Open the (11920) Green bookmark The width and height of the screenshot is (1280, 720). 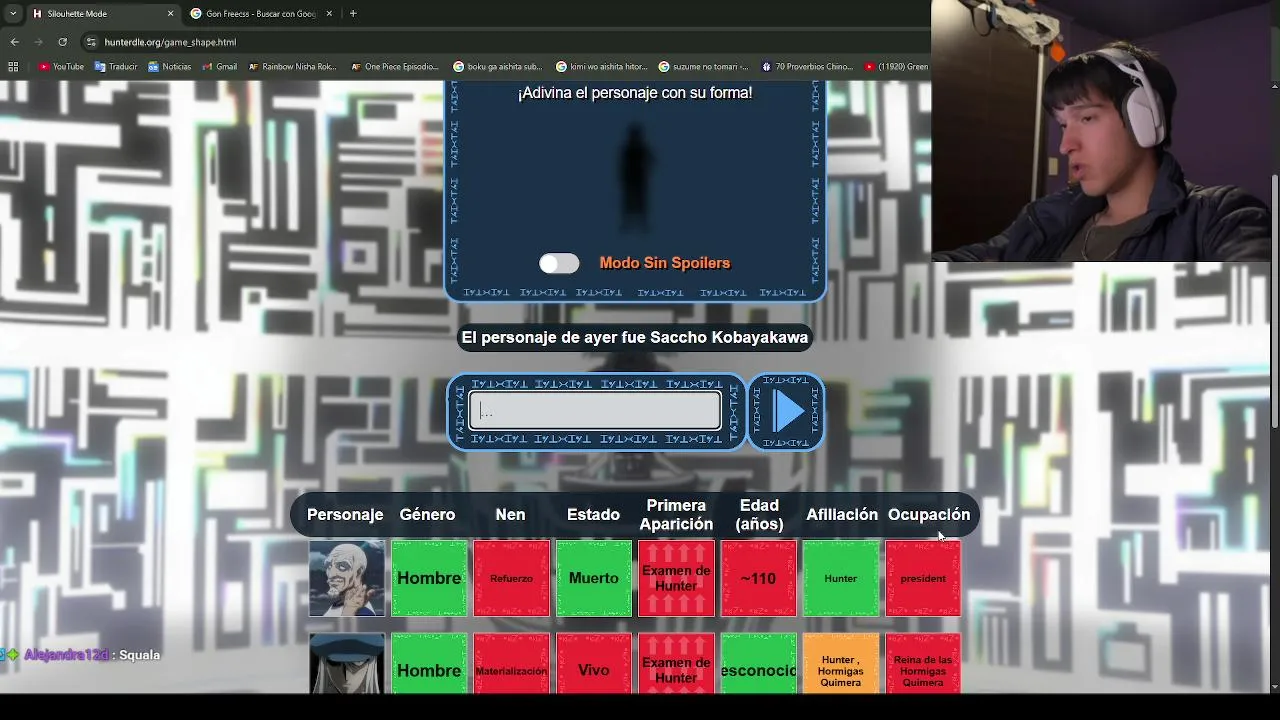[896, 67]
